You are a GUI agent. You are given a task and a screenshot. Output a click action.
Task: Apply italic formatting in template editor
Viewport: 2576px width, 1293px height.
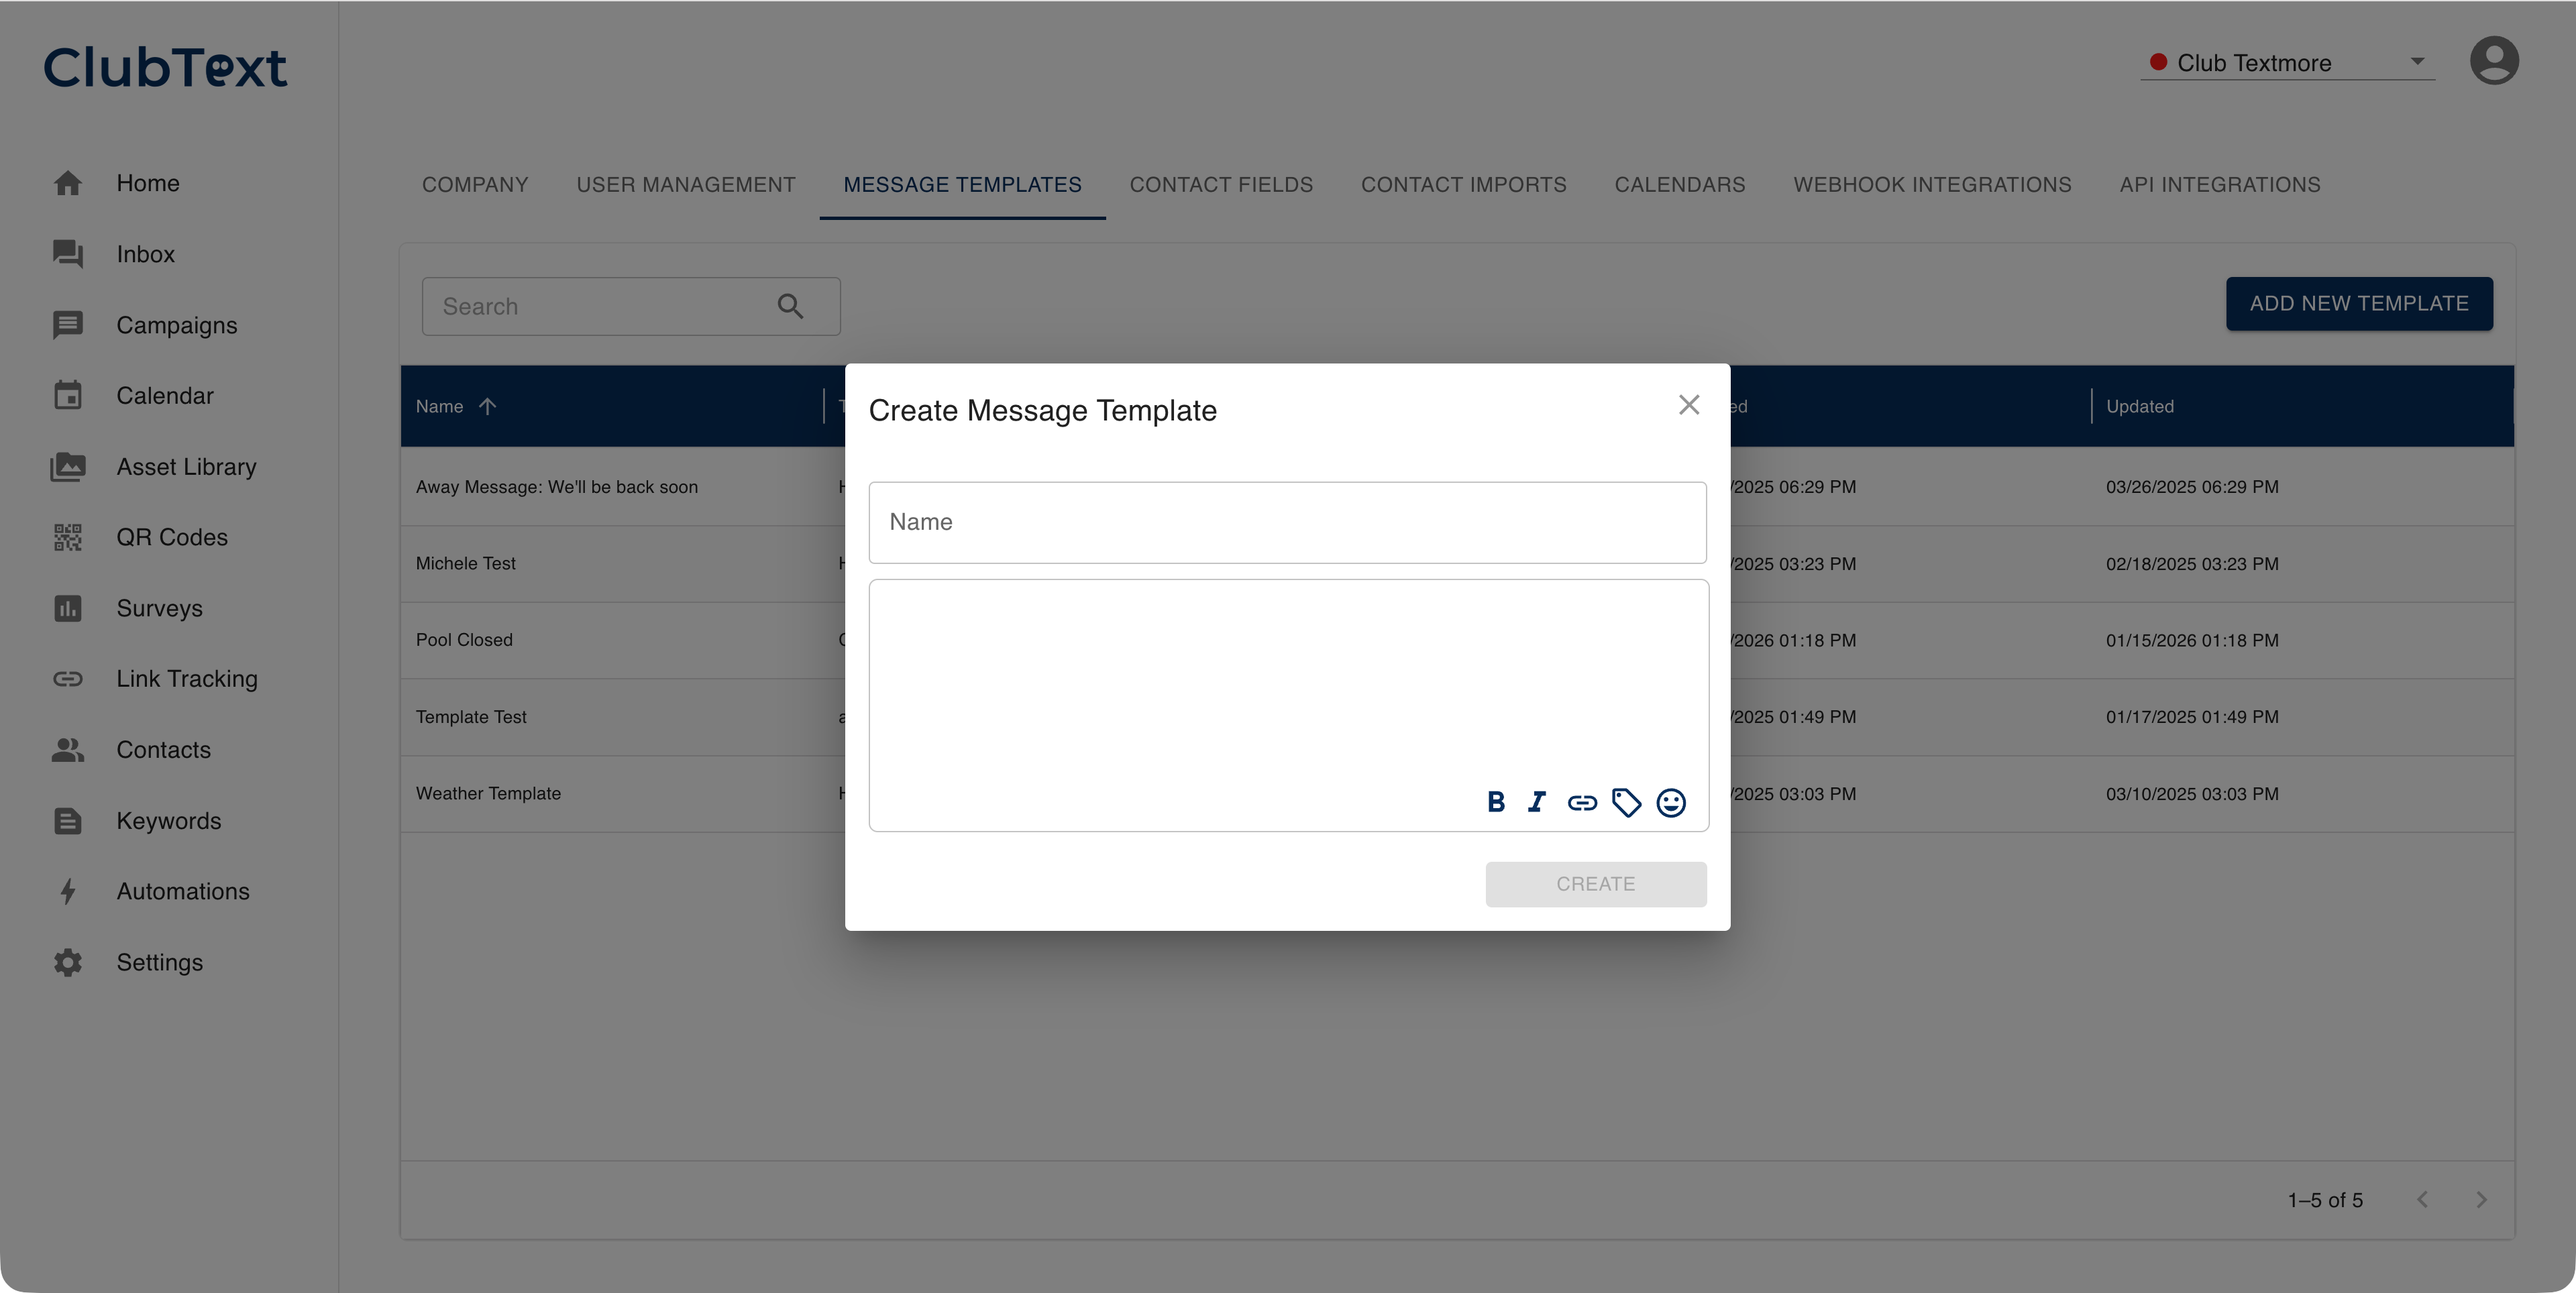pyautogui.click(x=1537, y=802)
